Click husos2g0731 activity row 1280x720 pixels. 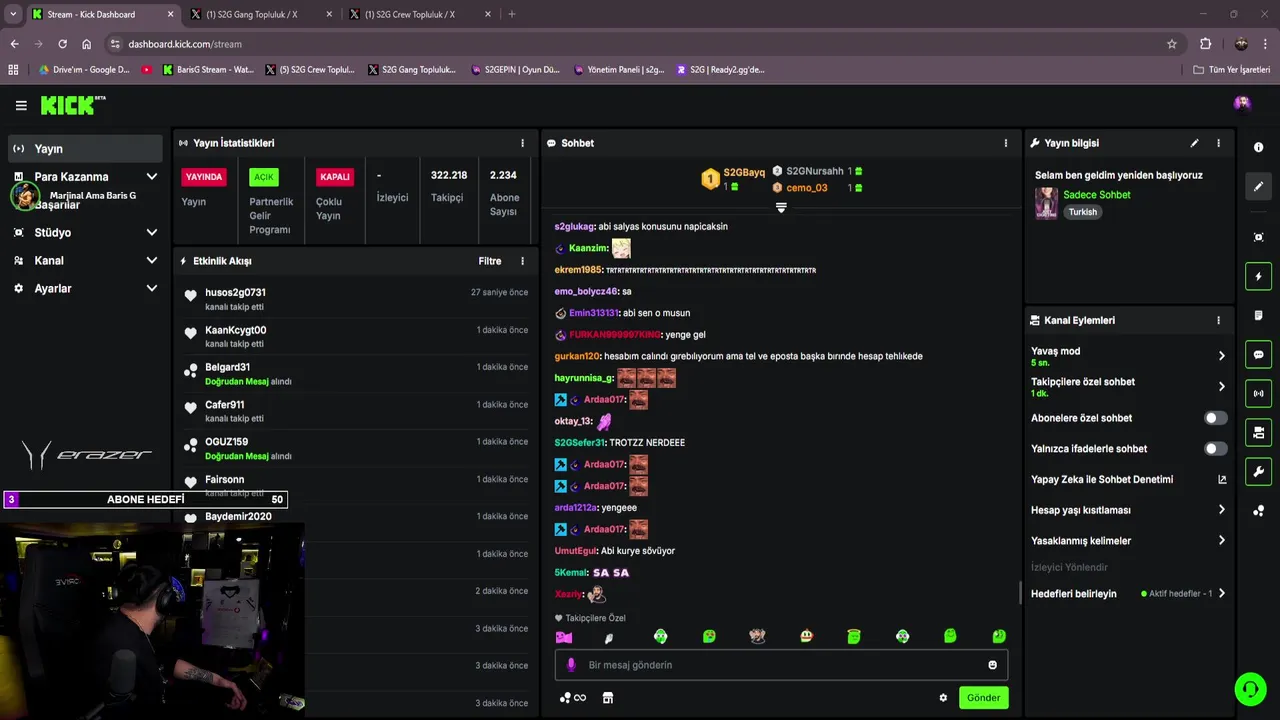click(356, 299)
